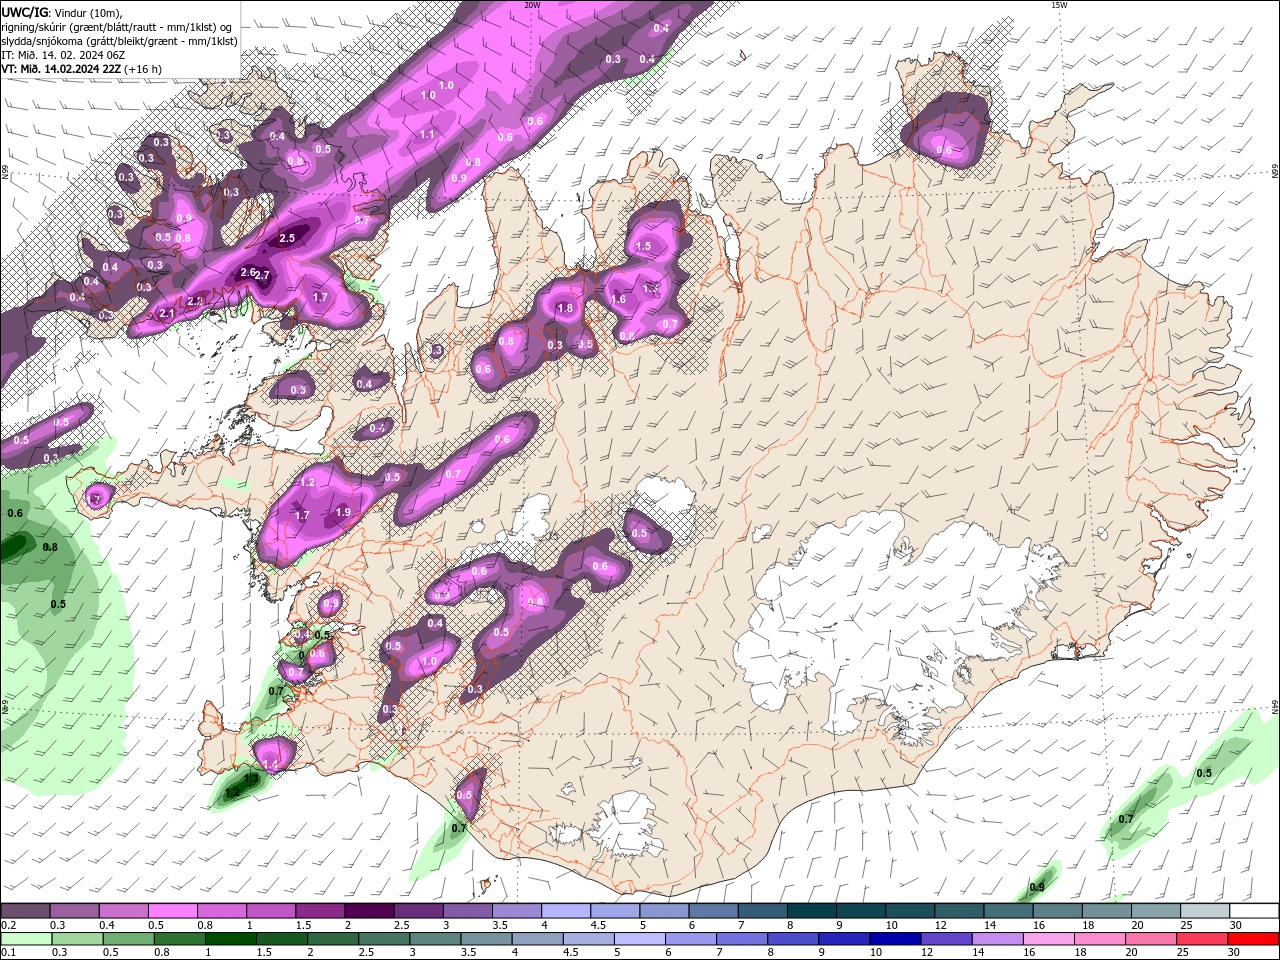Pick the dark green lower-row swatch between 1 and 1.5

click(x=230, y=939)
